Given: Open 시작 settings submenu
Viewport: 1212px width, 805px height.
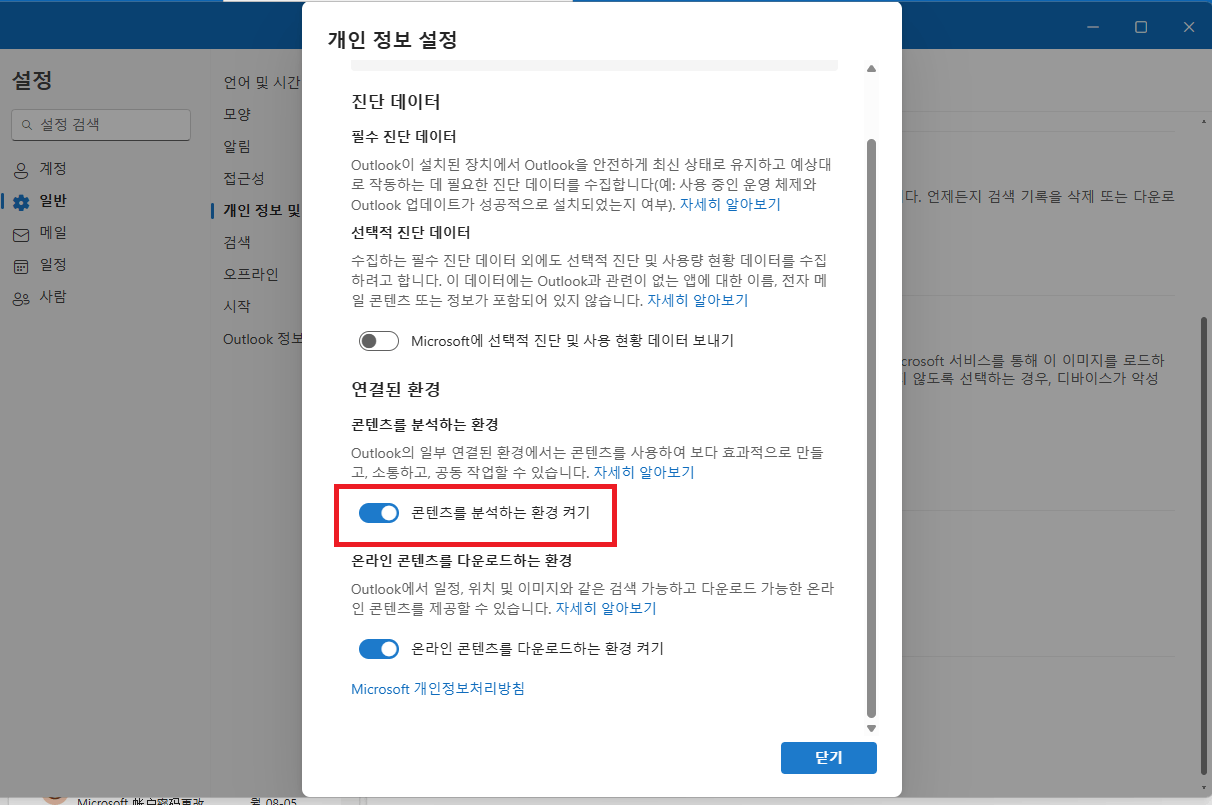Looking at the screenshot, I should pos(237,307).
